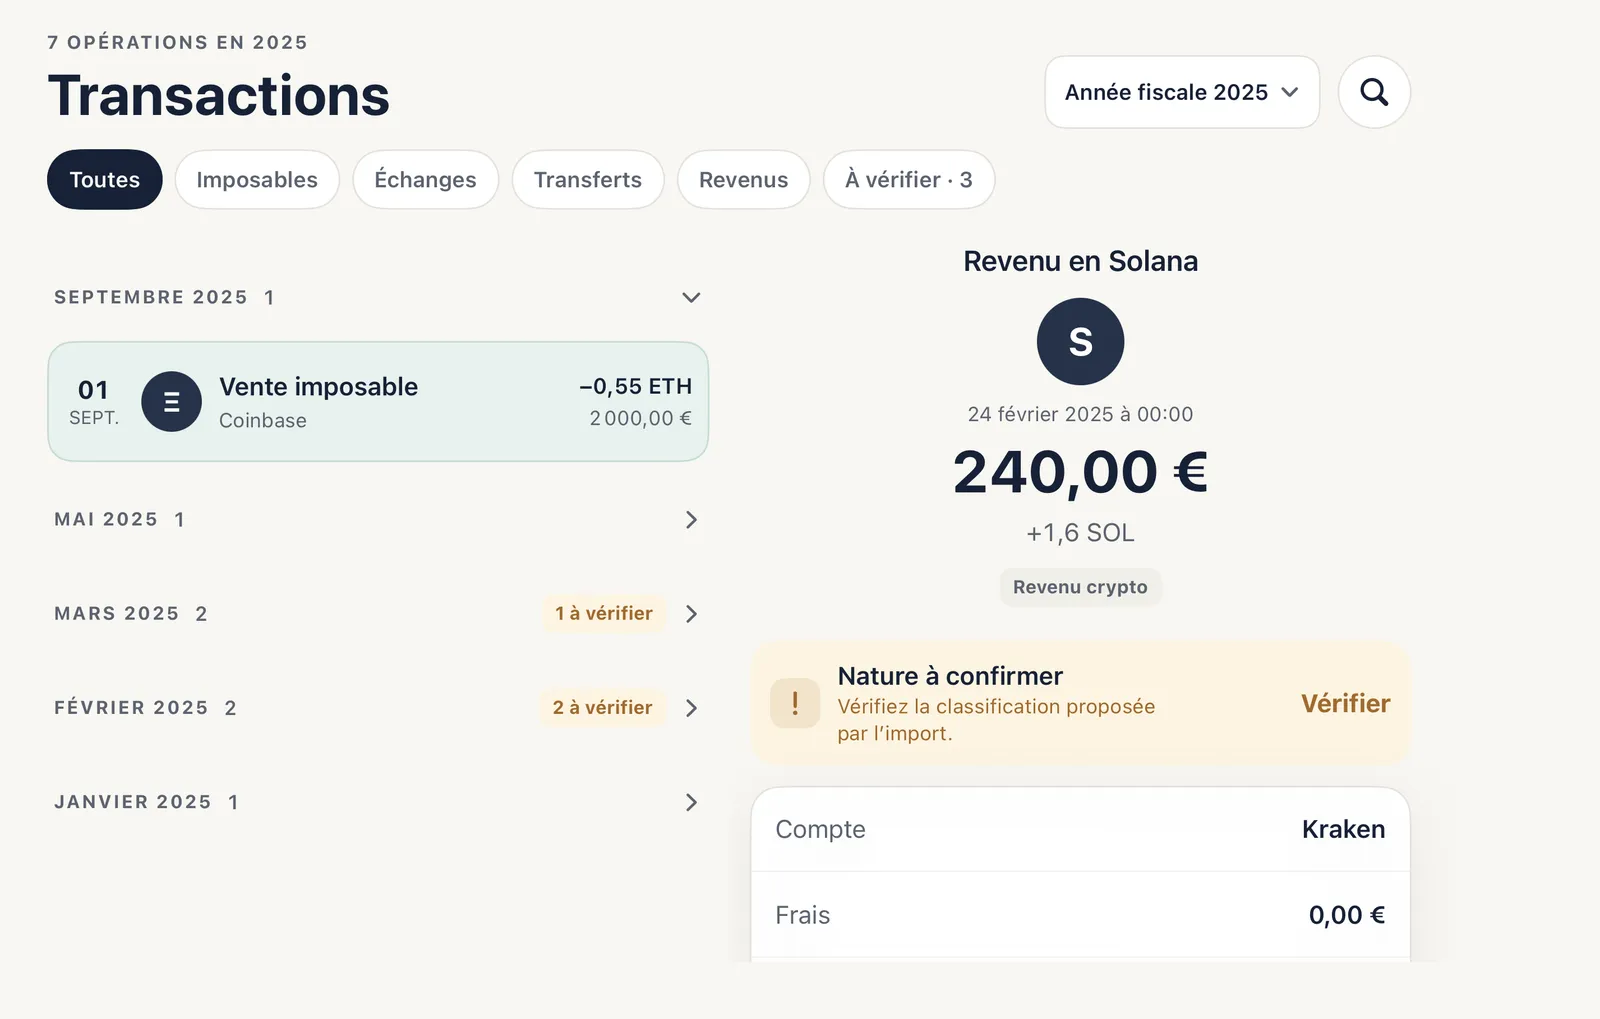Click the Revenu en Solana heading

tap(1080, 261)
